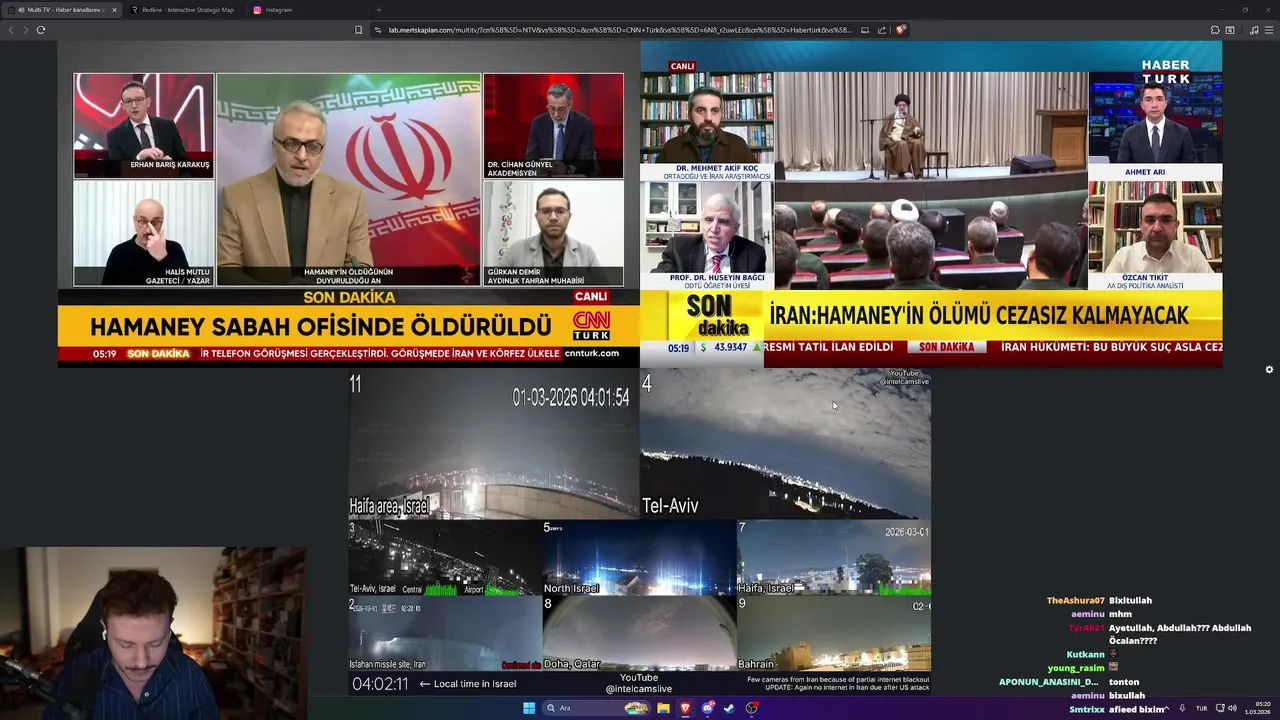Open Multi TV settings gear
Viewport: 1280px width, 720px height.
coord(1269,369)
